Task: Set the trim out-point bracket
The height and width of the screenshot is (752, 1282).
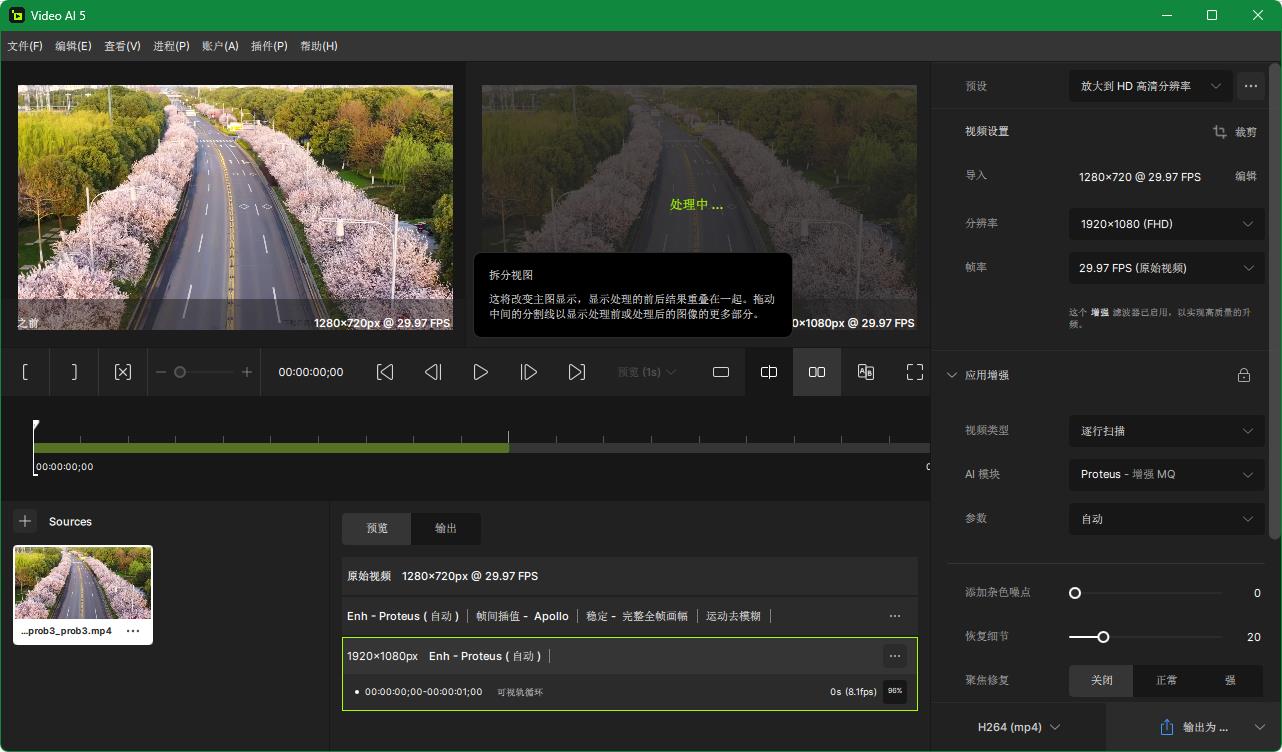Action: point(74,372)
